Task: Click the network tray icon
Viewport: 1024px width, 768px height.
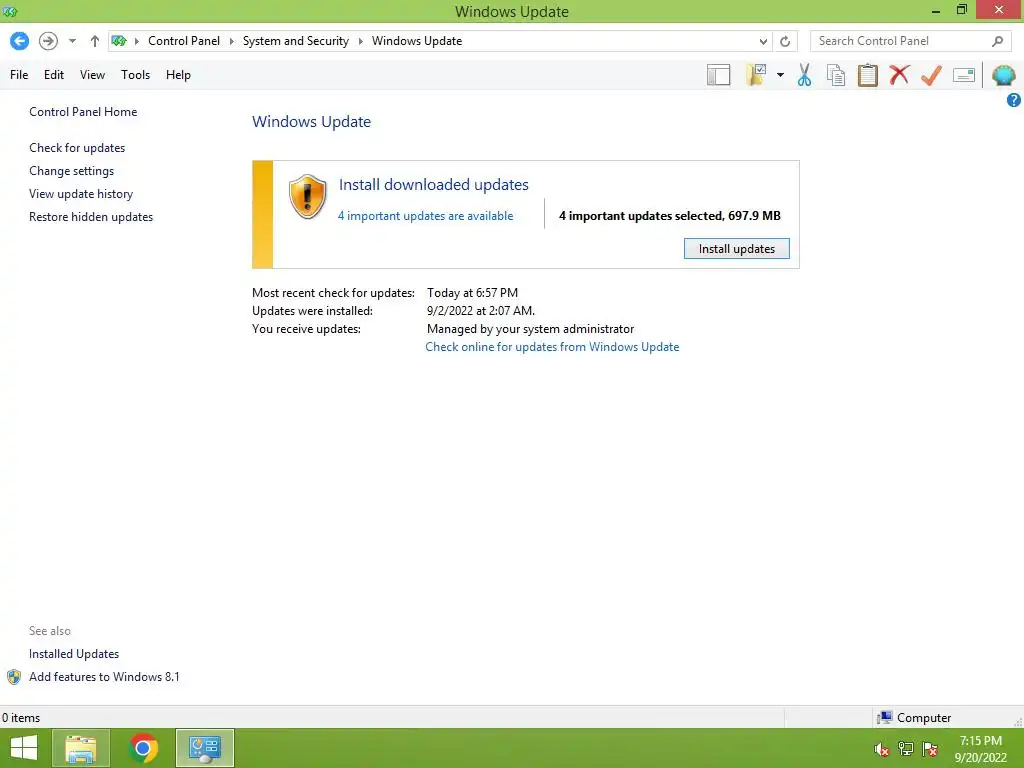Action: click(906, 749)
